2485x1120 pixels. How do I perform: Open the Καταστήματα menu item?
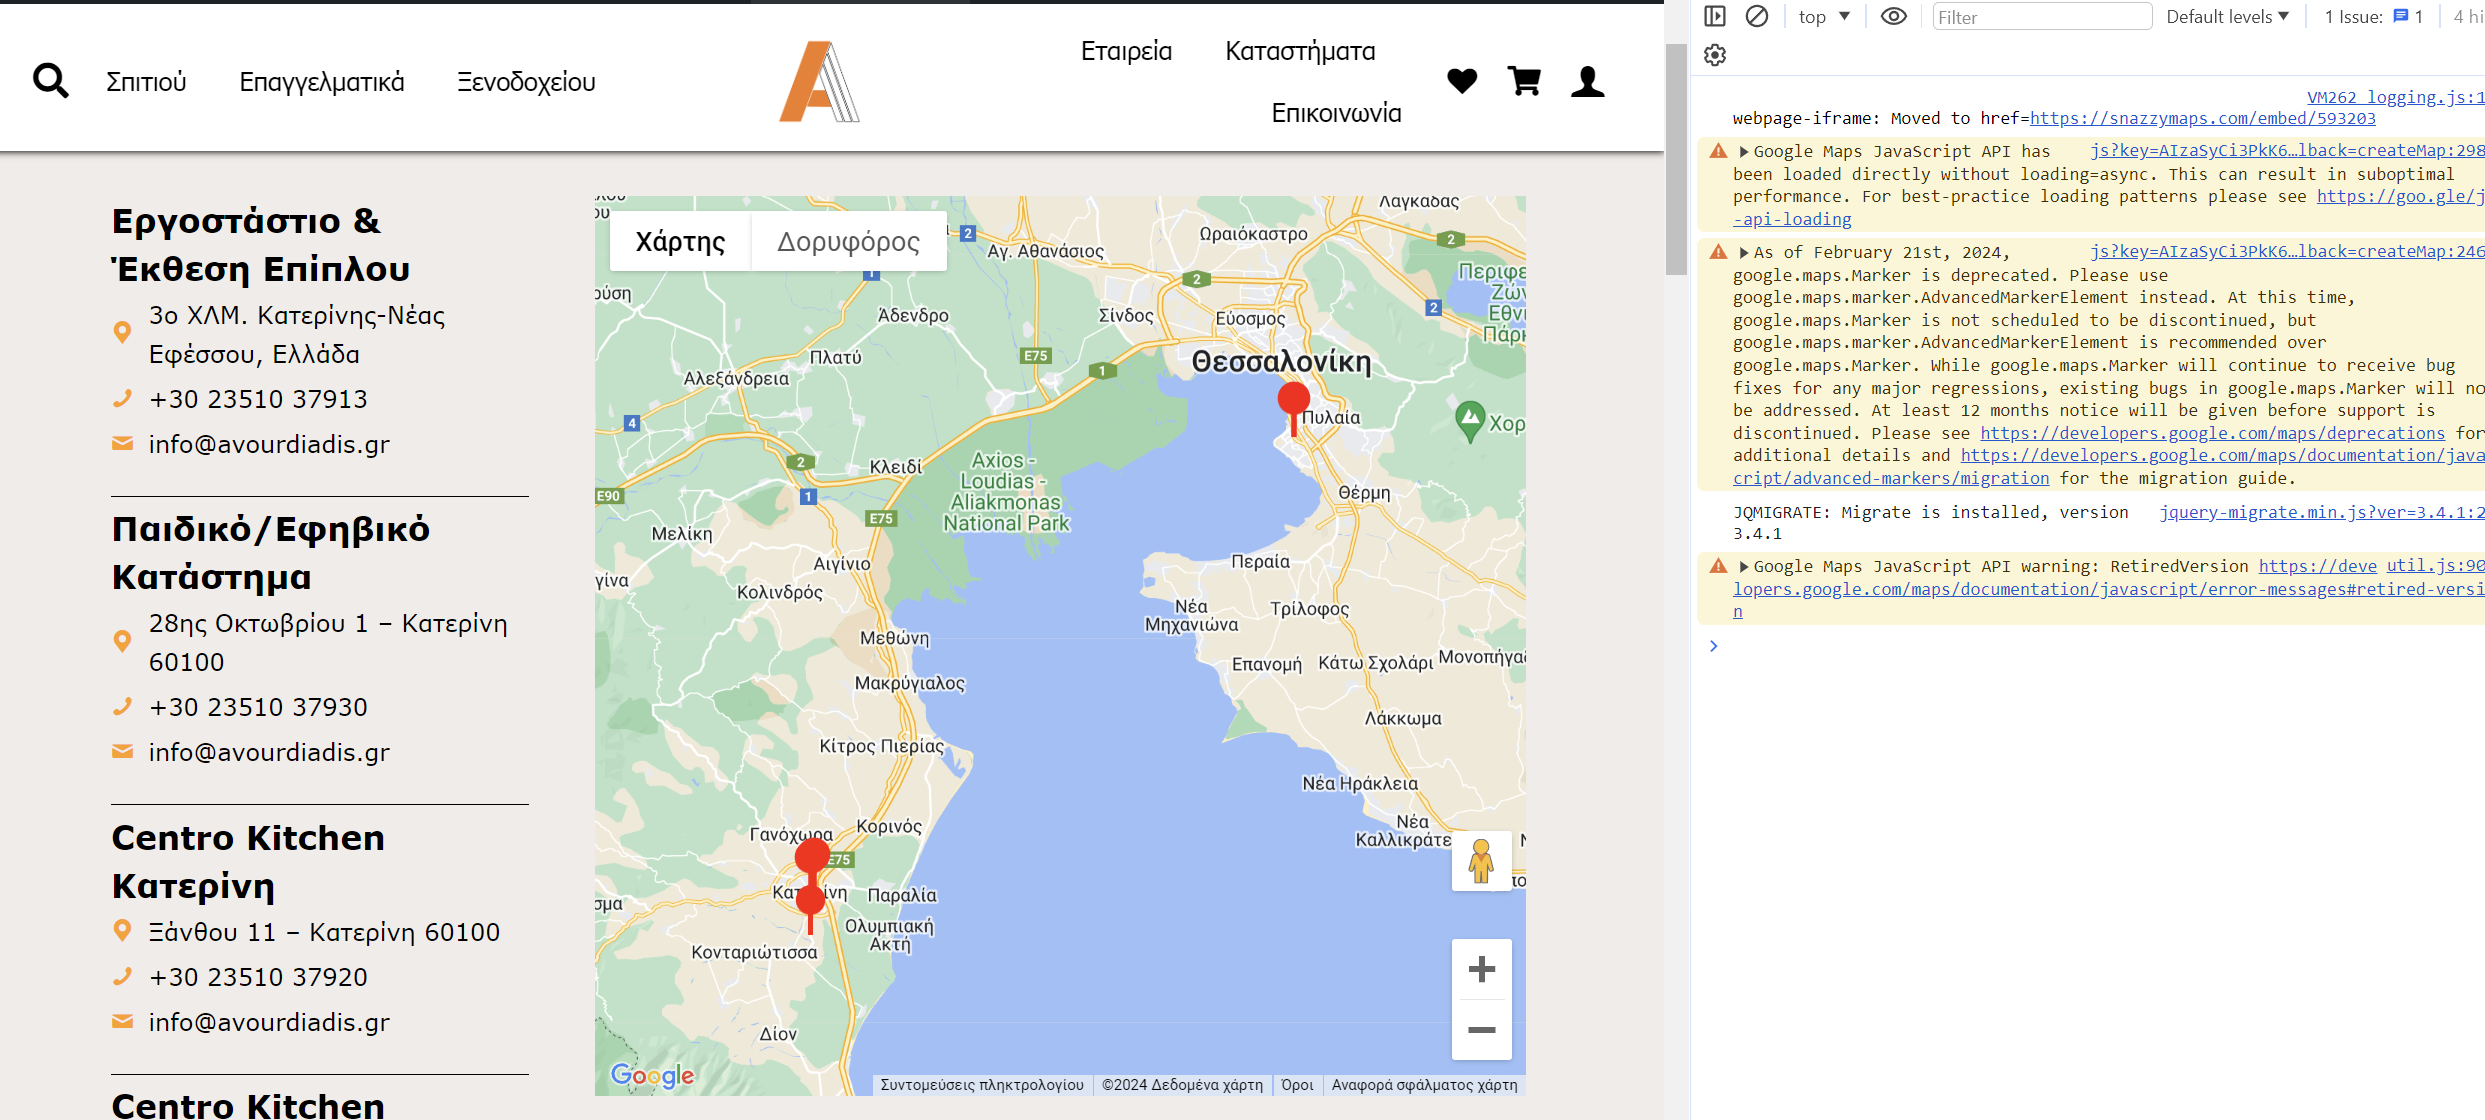tap(1300, 51)
